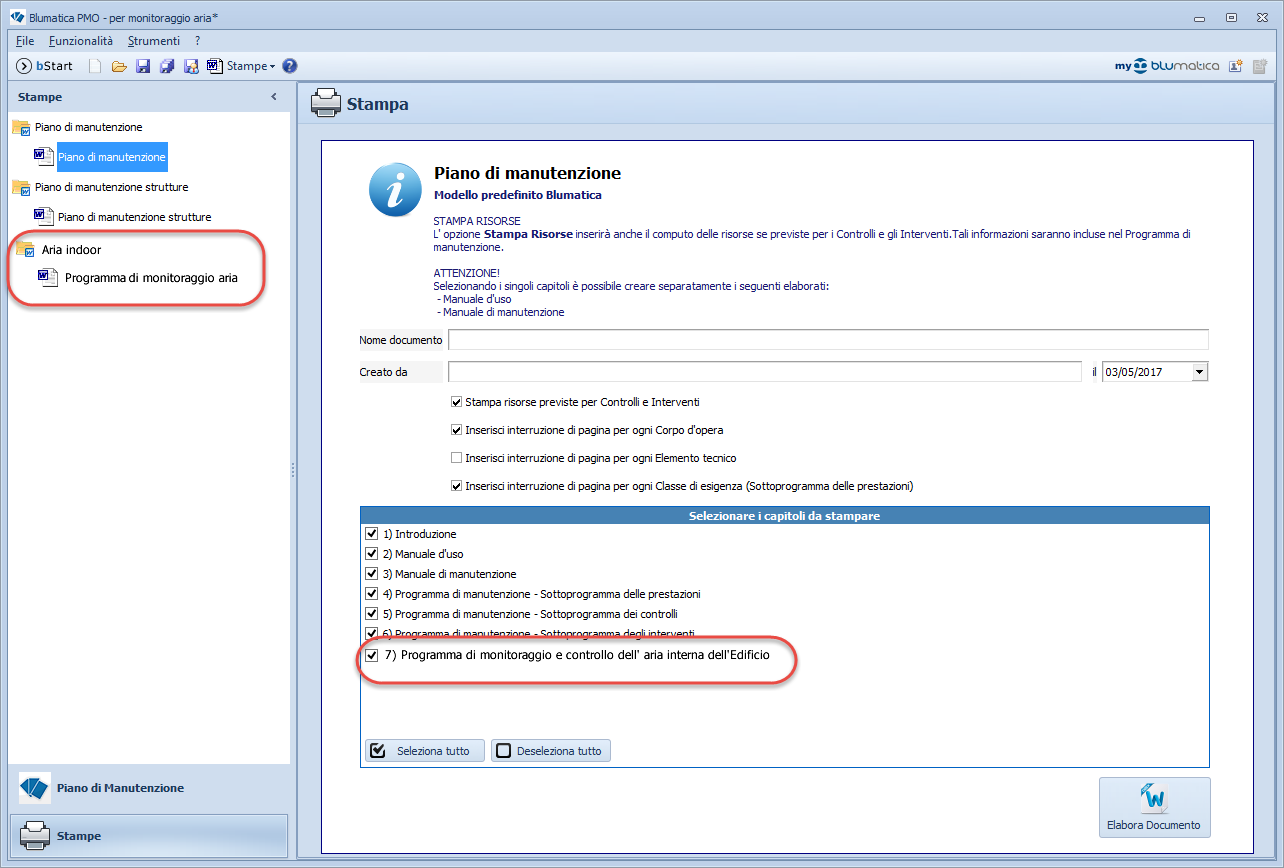Select Programma di monitoraggio aria in tree

coord(151,278)
